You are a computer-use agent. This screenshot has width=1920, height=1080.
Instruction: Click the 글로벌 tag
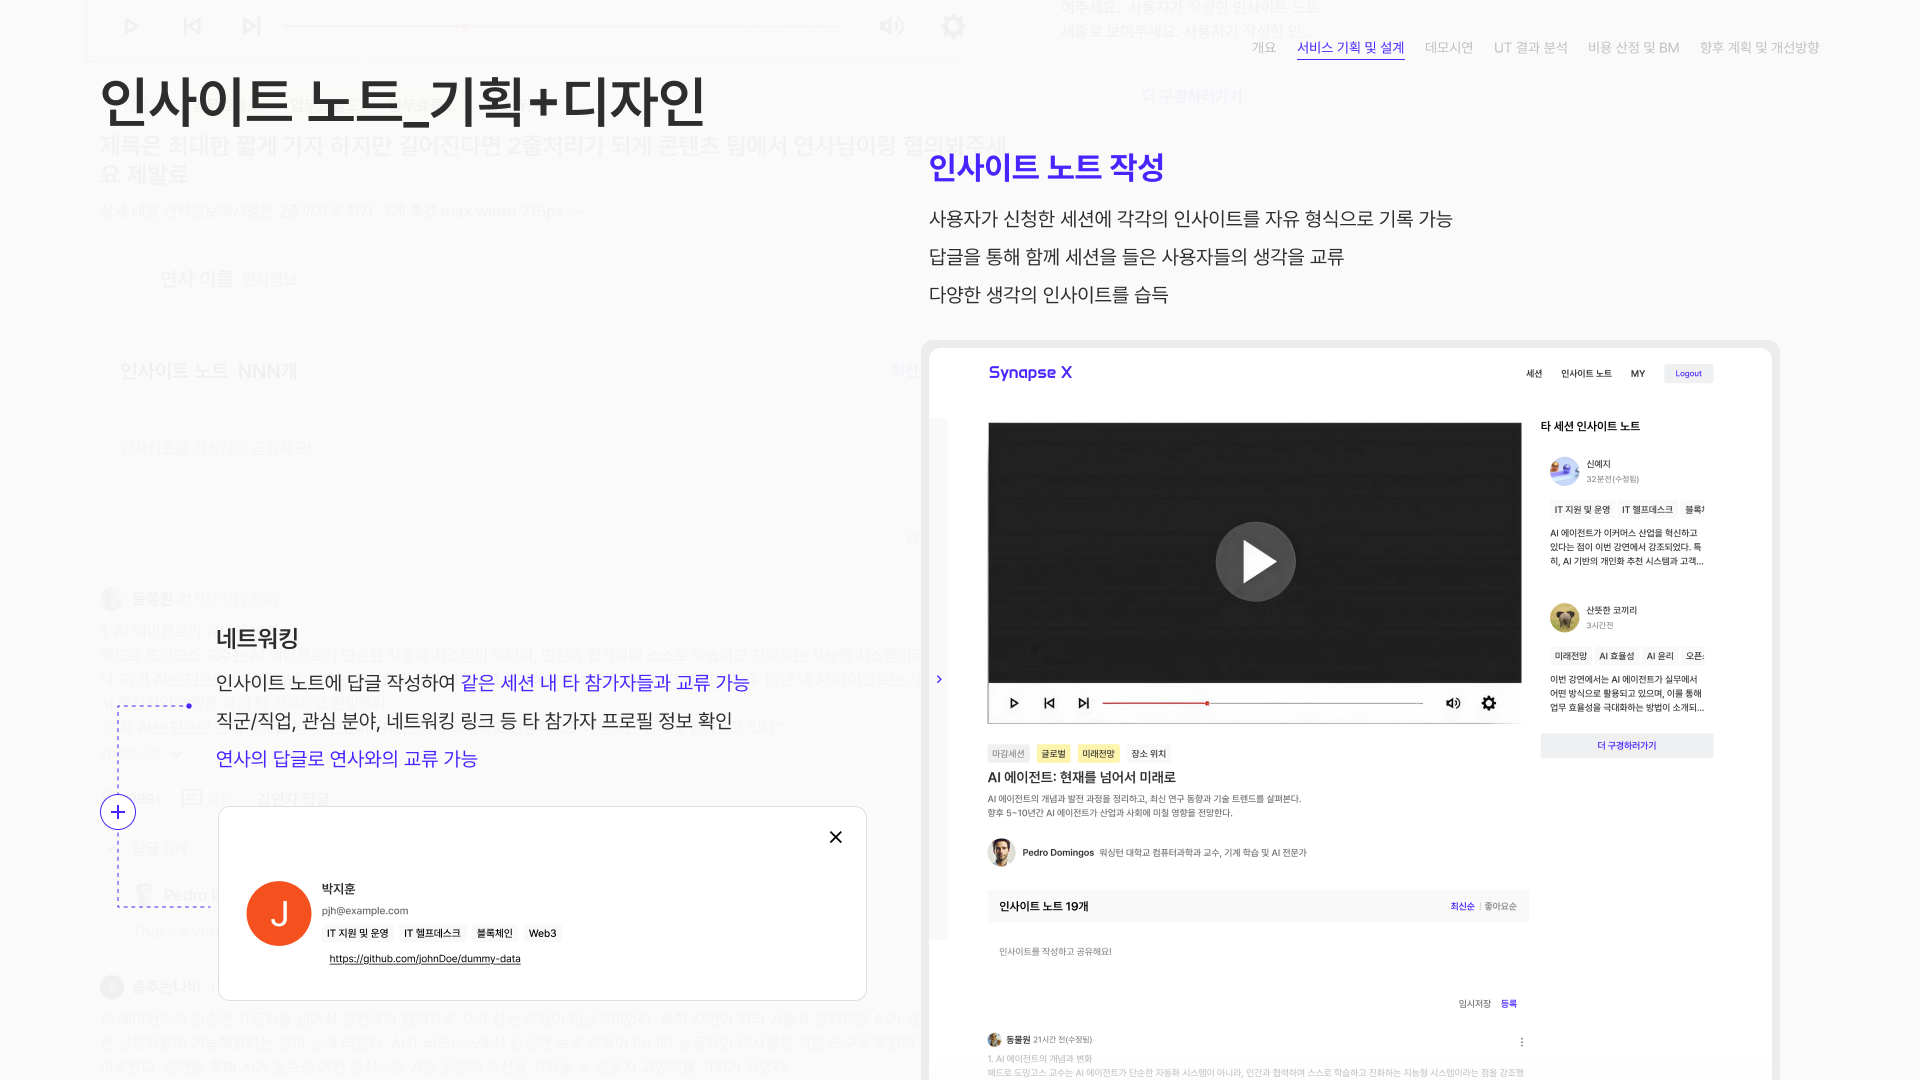pos(1053,754)
